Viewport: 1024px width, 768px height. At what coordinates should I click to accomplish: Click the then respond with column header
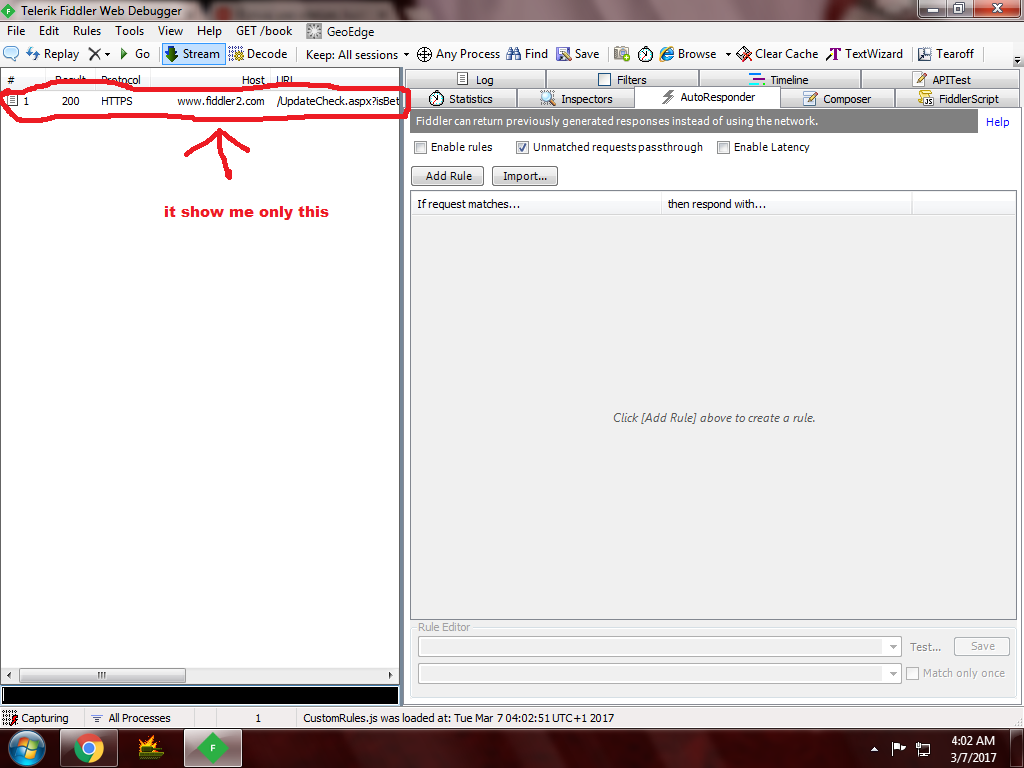pyautogui.click(x=786, y=204)
